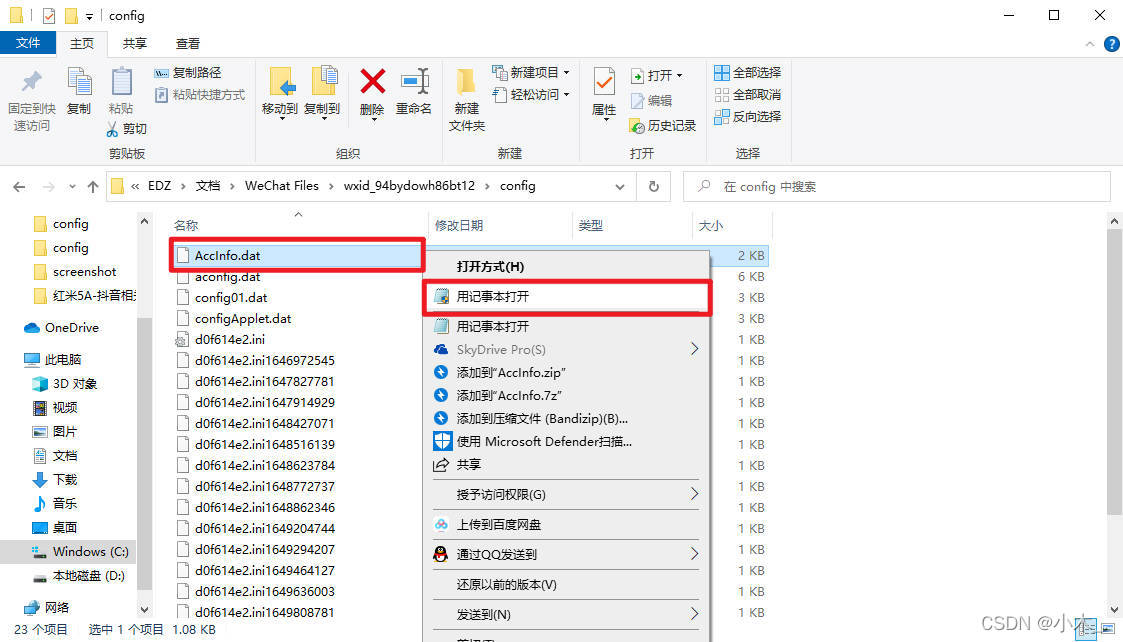Image resolution: width=1123 pixels, height=642 pixels.
Task: Click Select None (全部取消)
Action: (748, 95)
